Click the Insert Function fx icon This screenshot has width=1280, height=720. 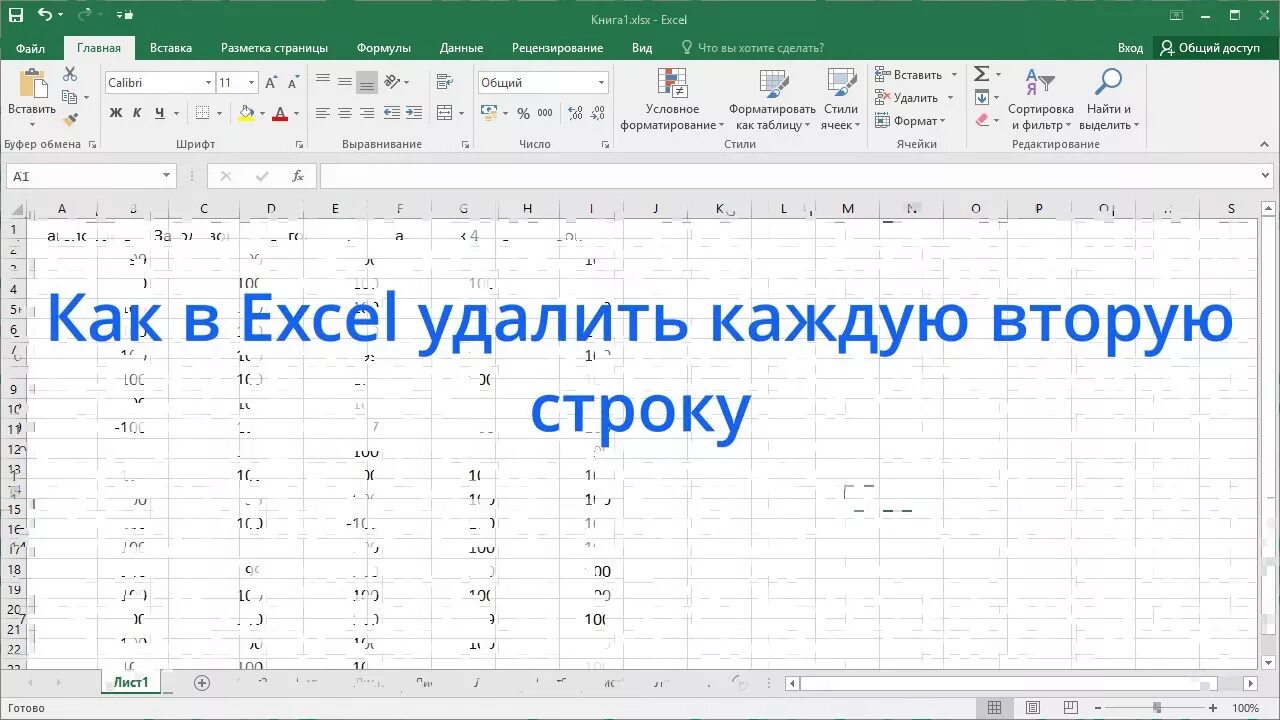[297, 176]
